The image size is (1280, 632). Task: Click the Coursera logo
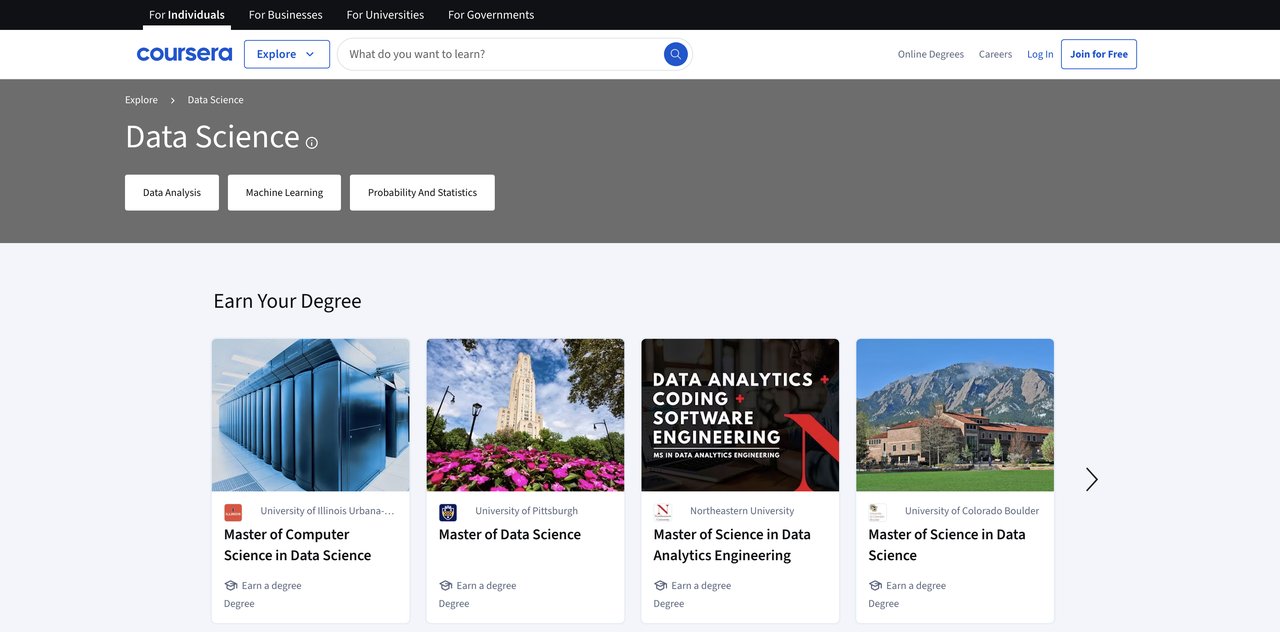[184, 54]
